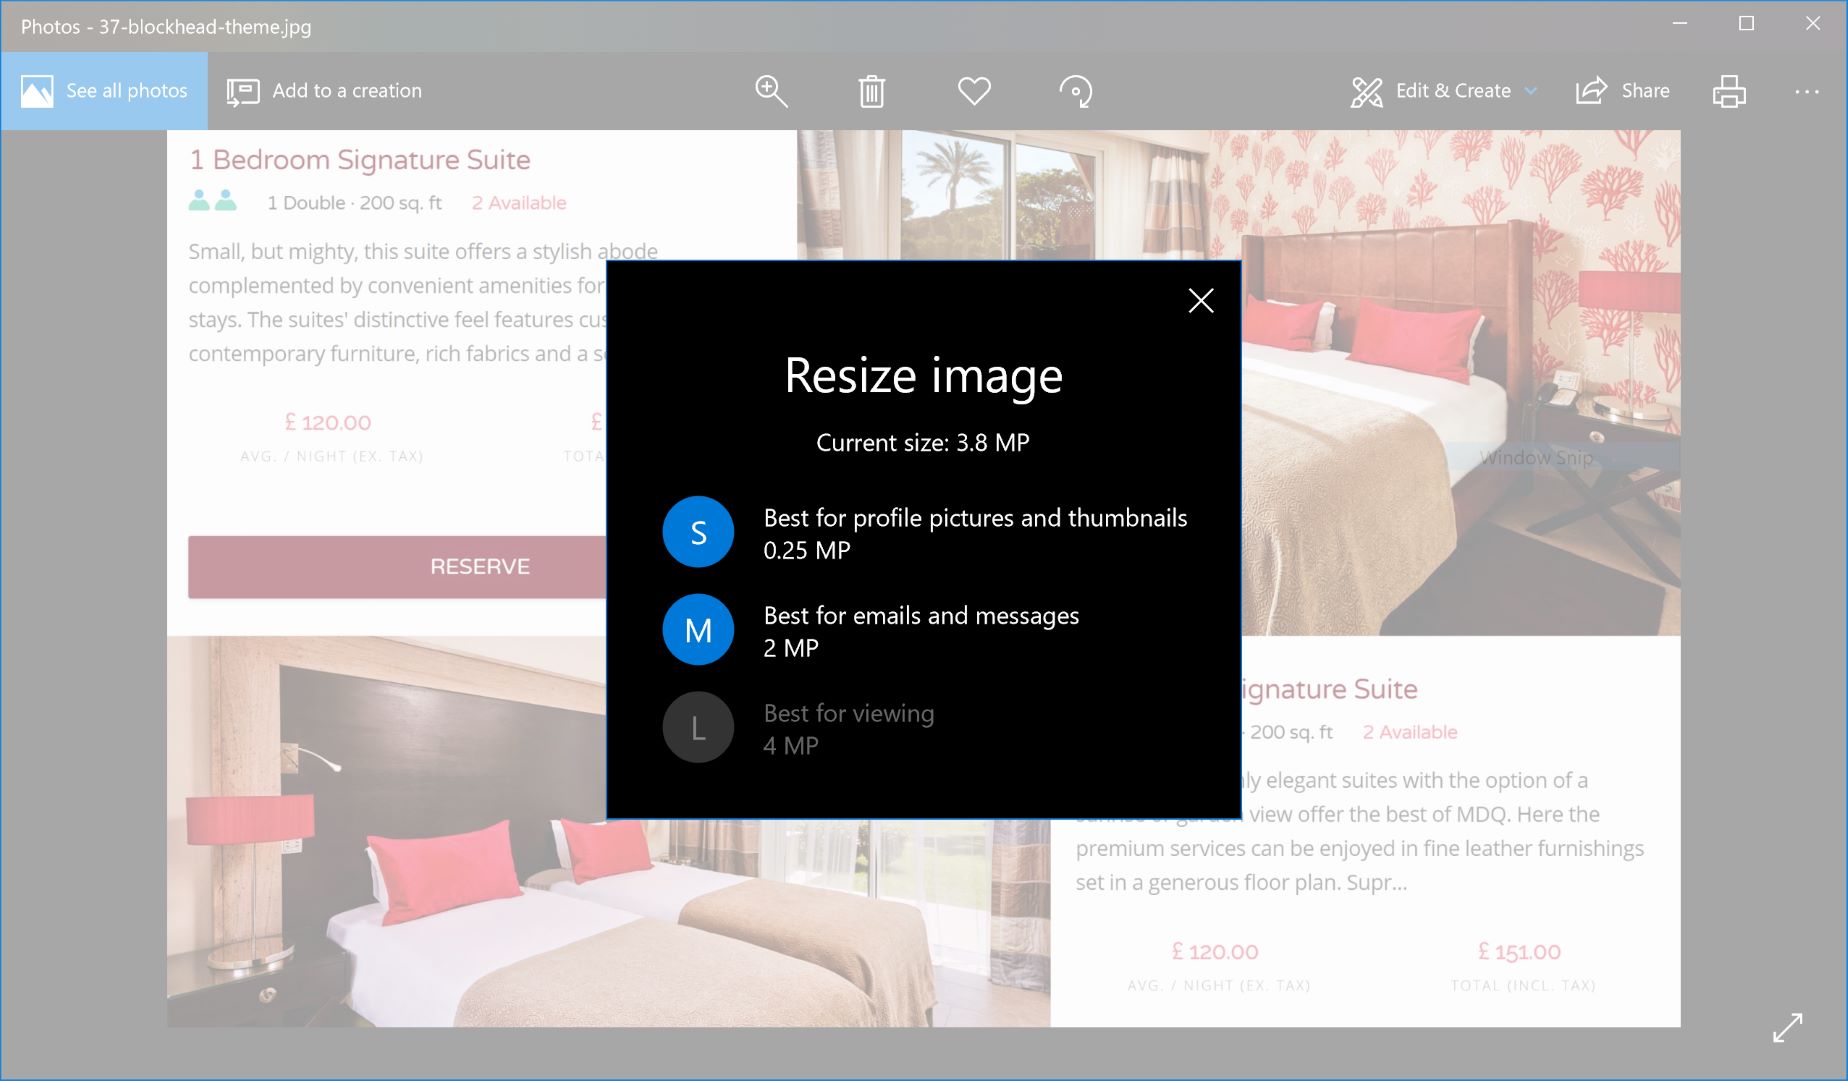1848x1081 pixels.
Task: Click the Resize image heading
Action: click(x=923, y=376)
